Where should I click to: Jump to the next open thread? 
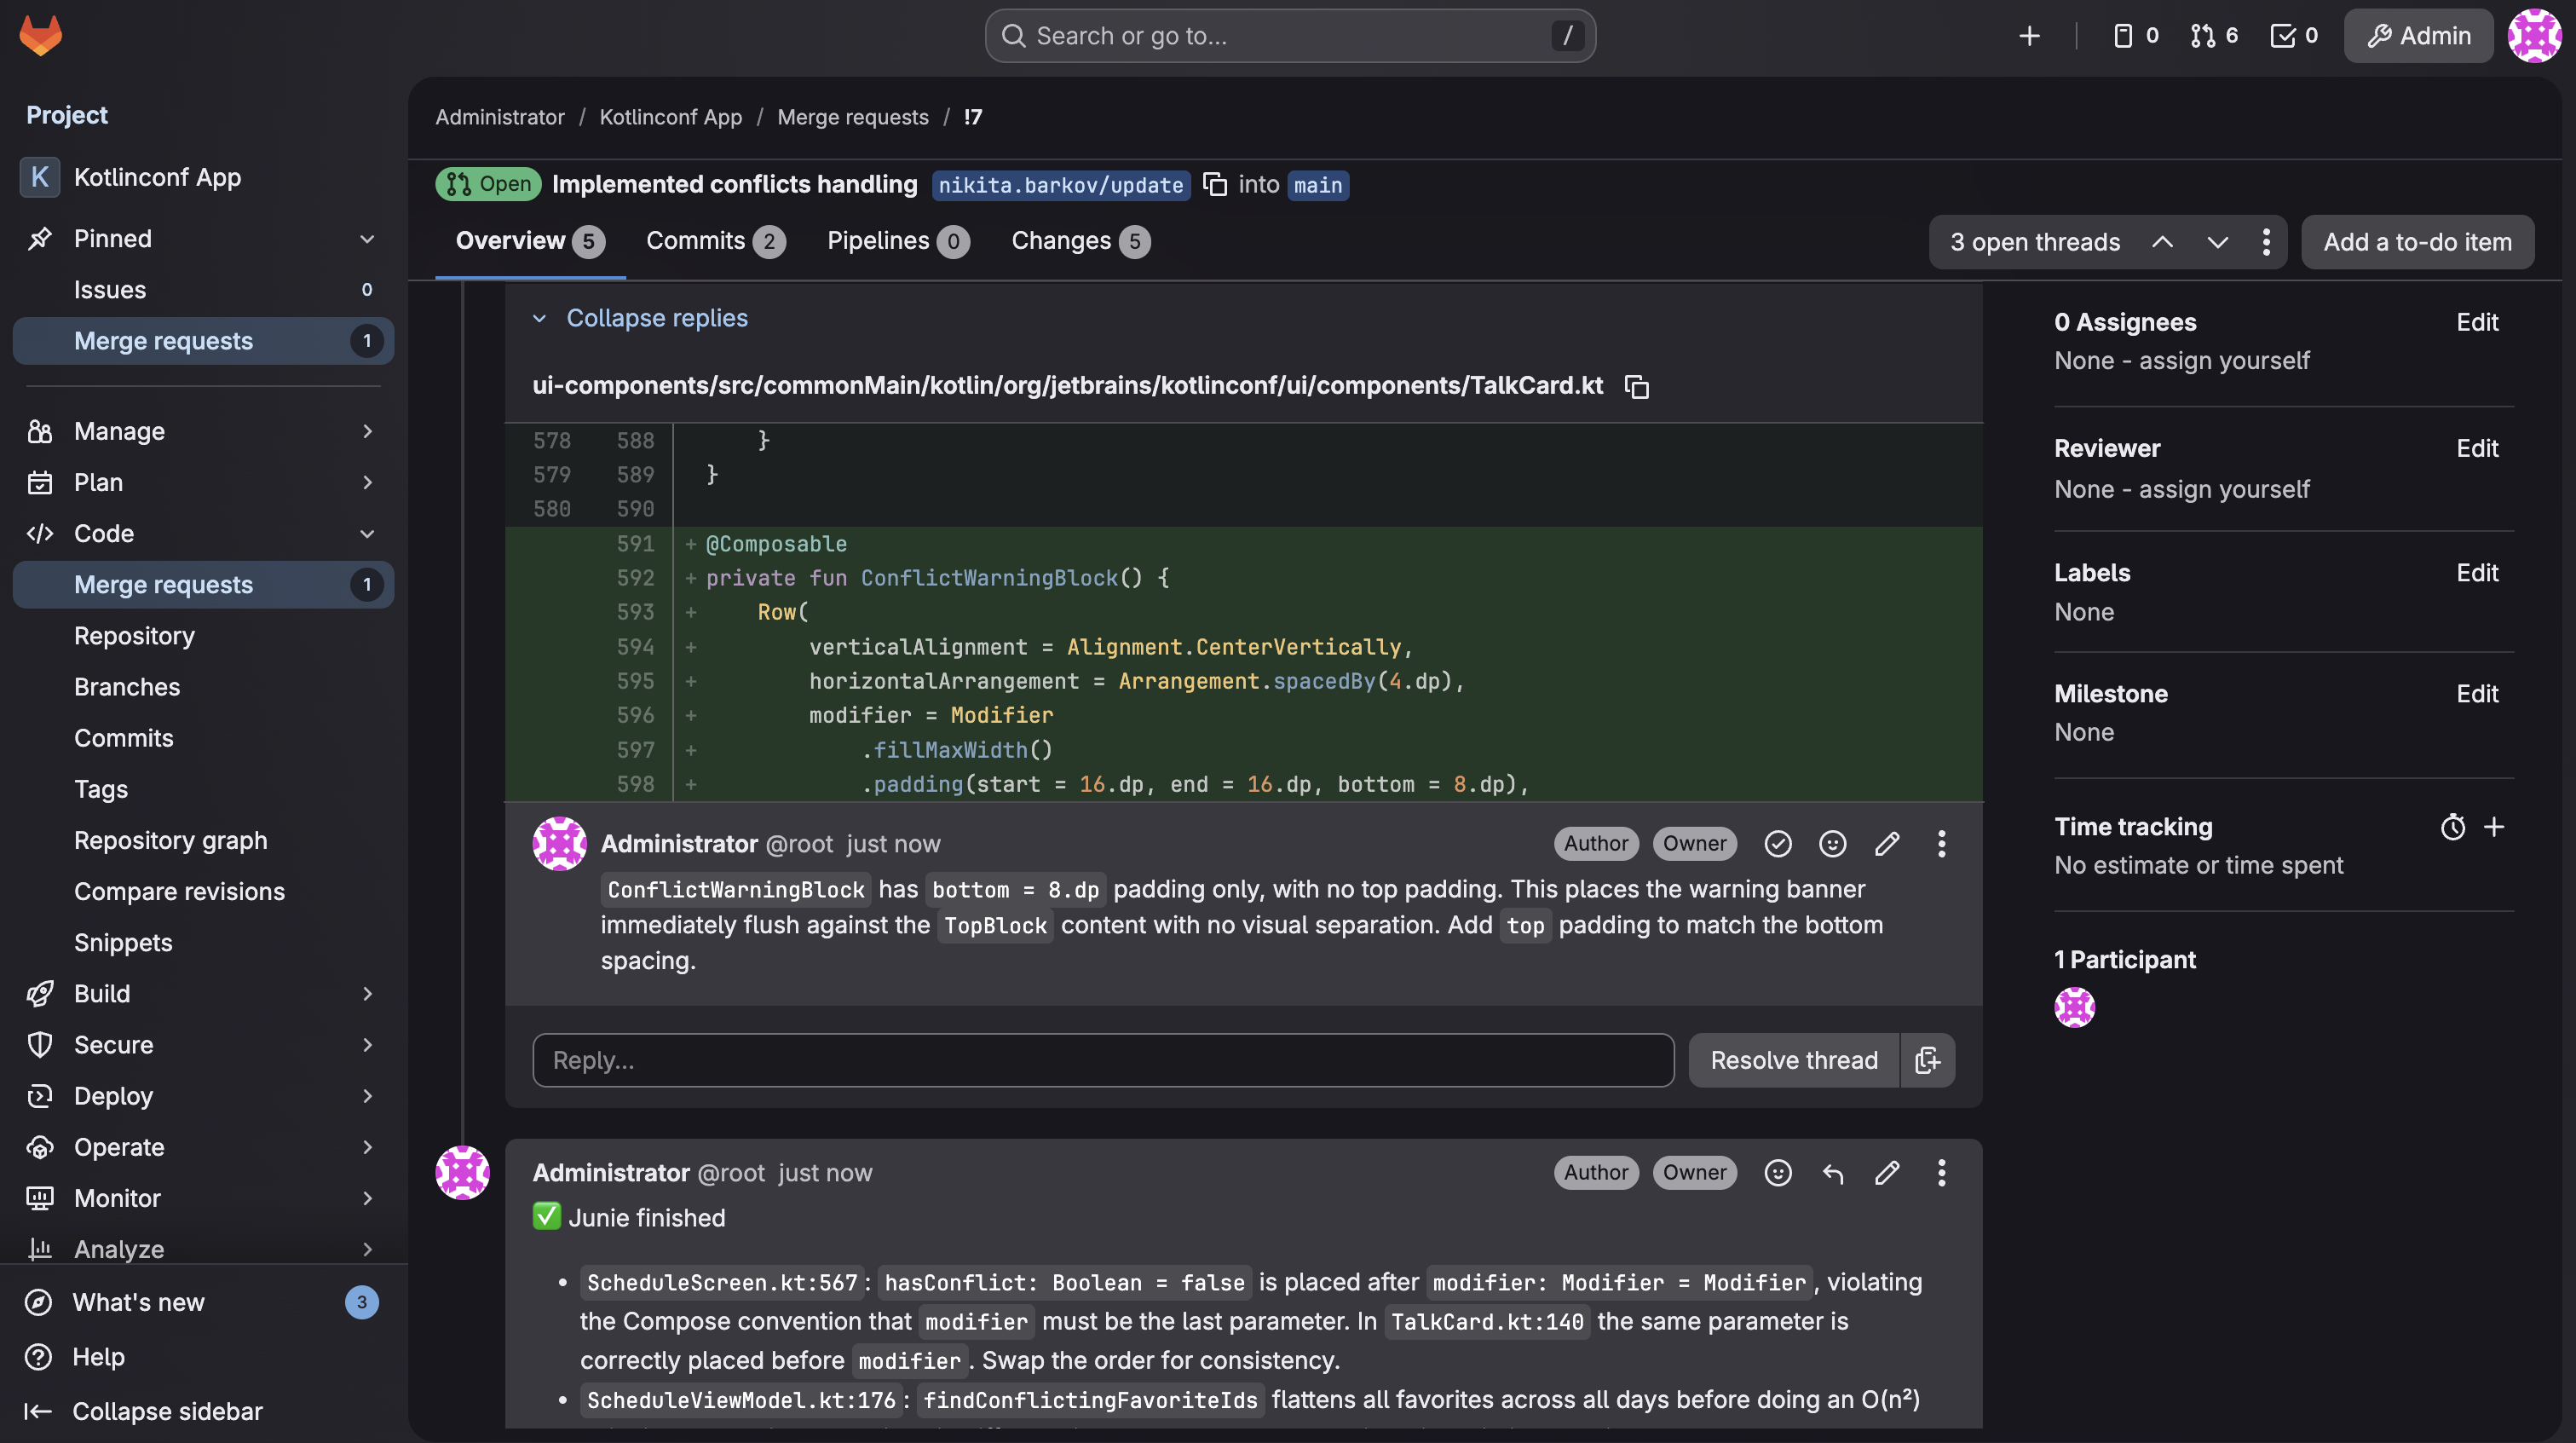click(x=2217, y=242)
